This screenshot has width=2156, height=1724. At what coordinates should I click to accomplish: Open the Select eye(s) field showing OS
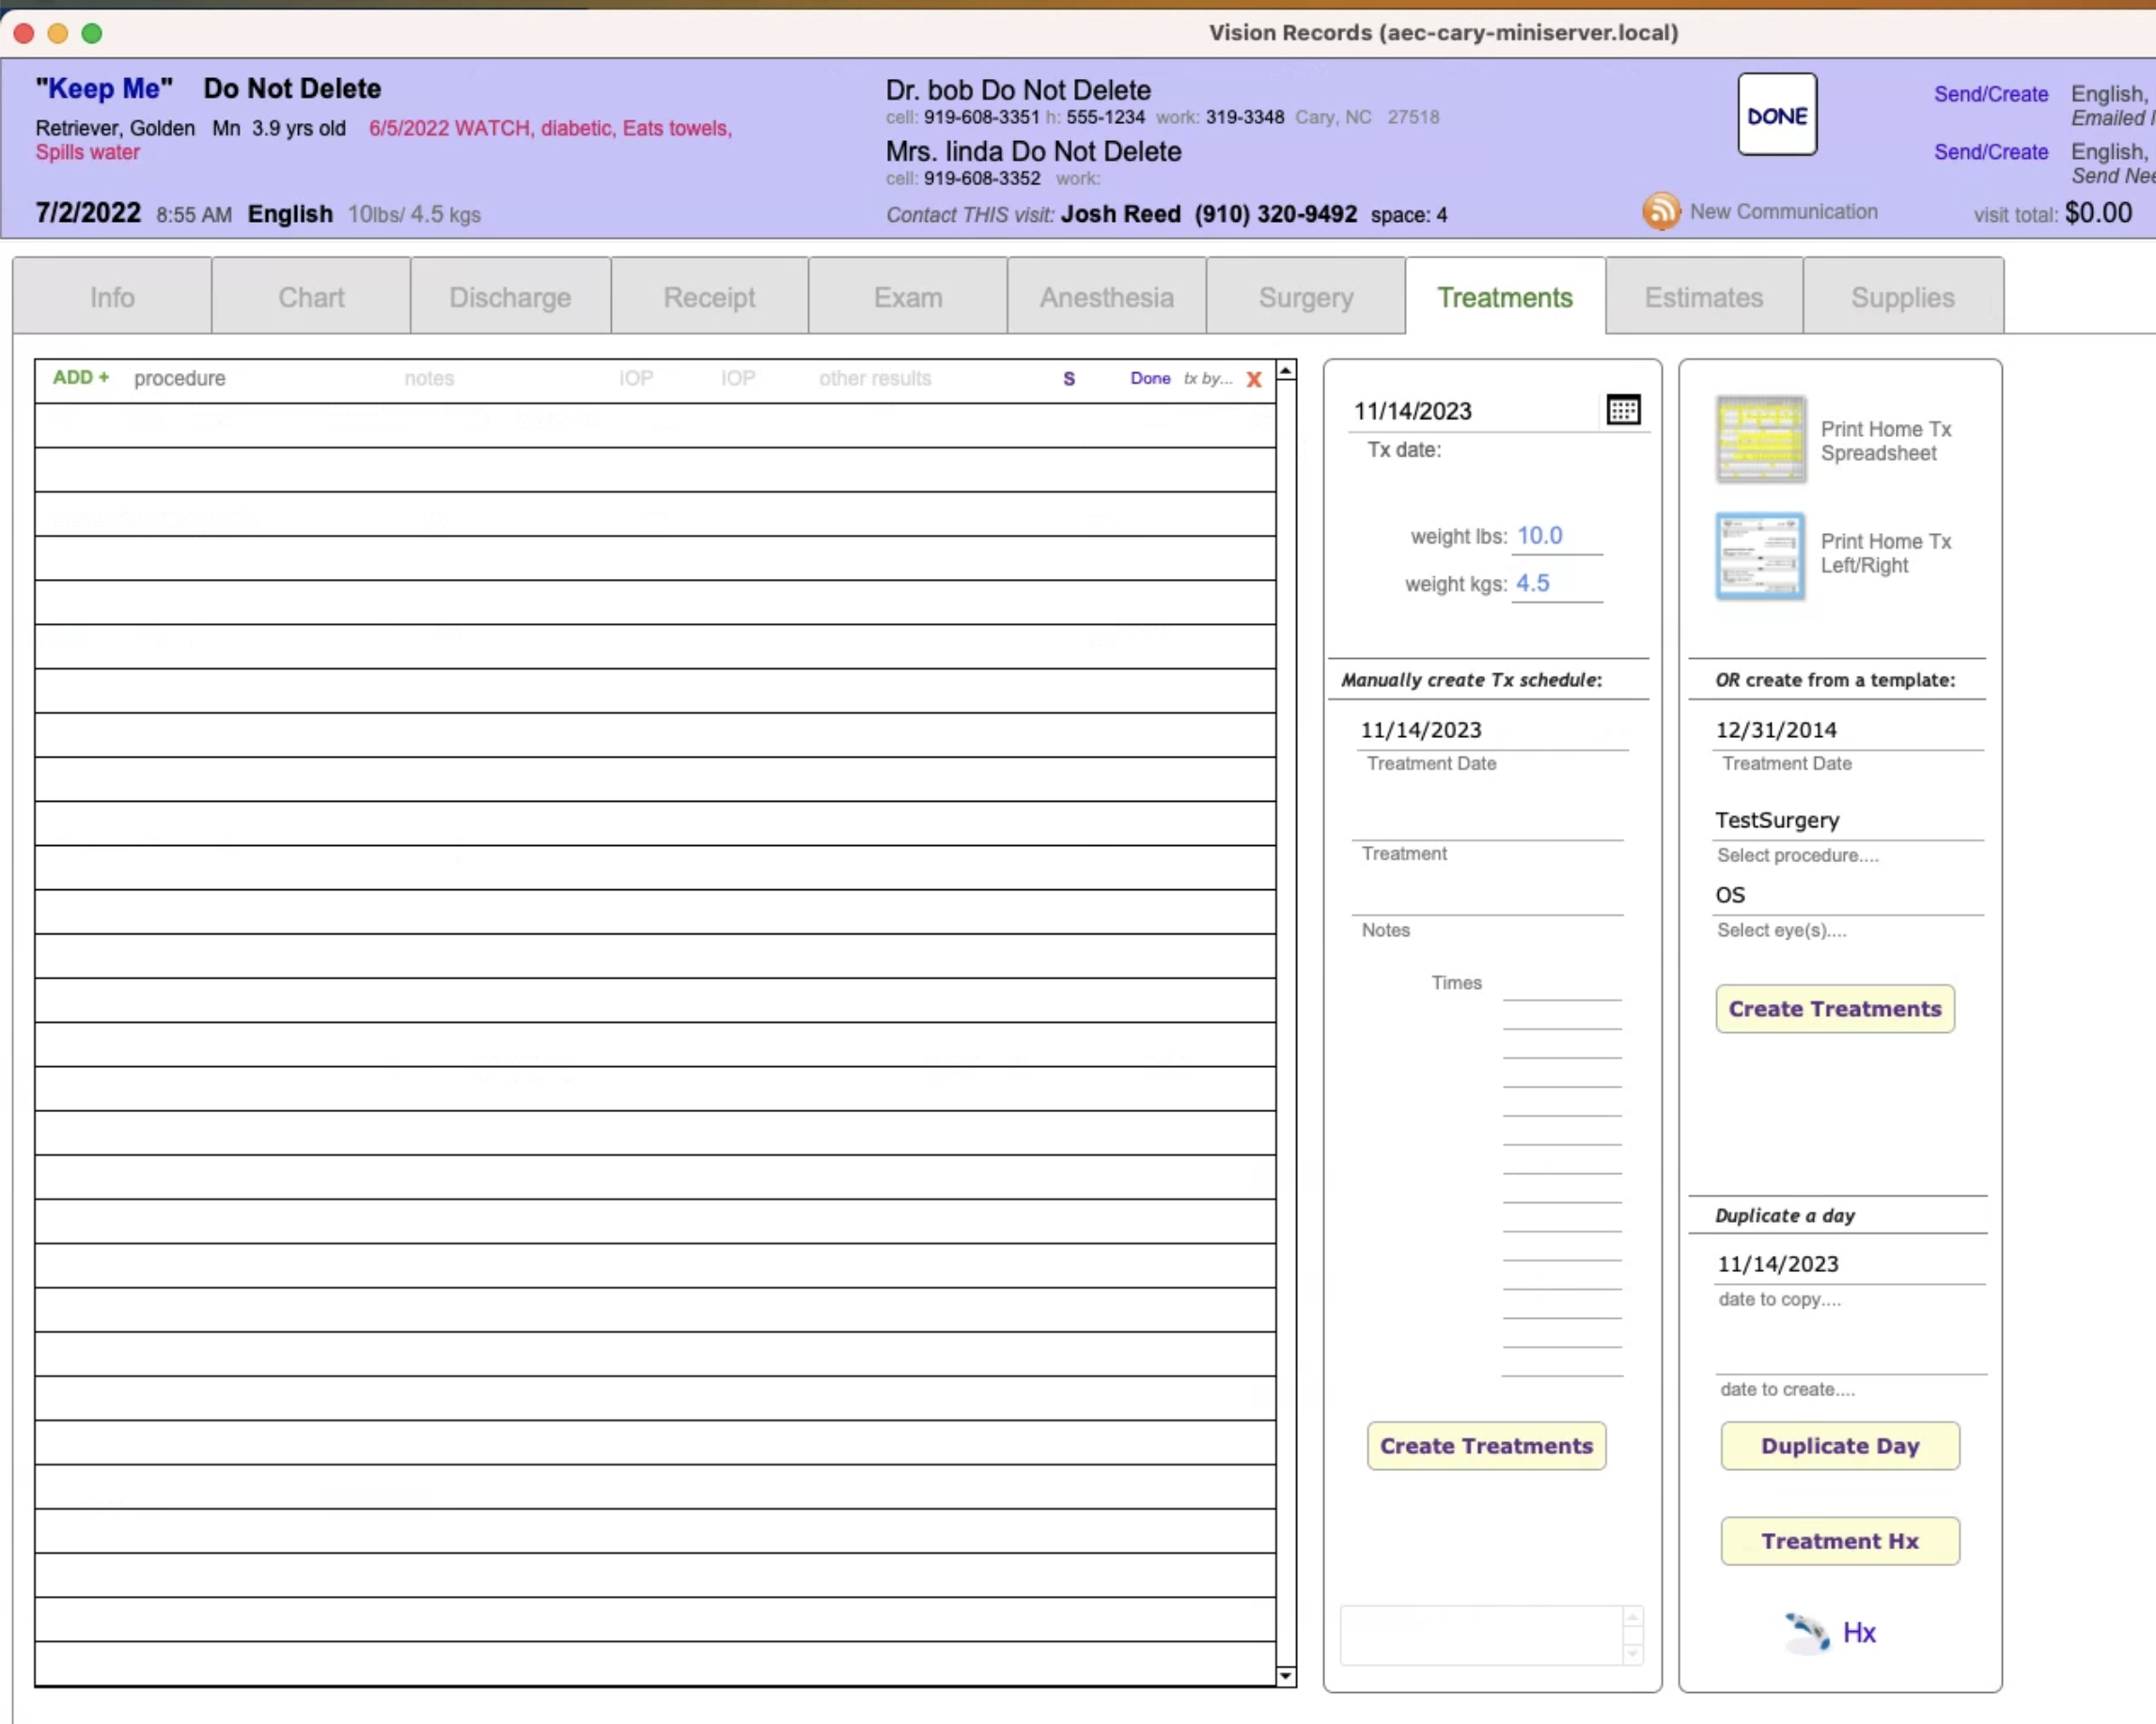coord(1846,895)
